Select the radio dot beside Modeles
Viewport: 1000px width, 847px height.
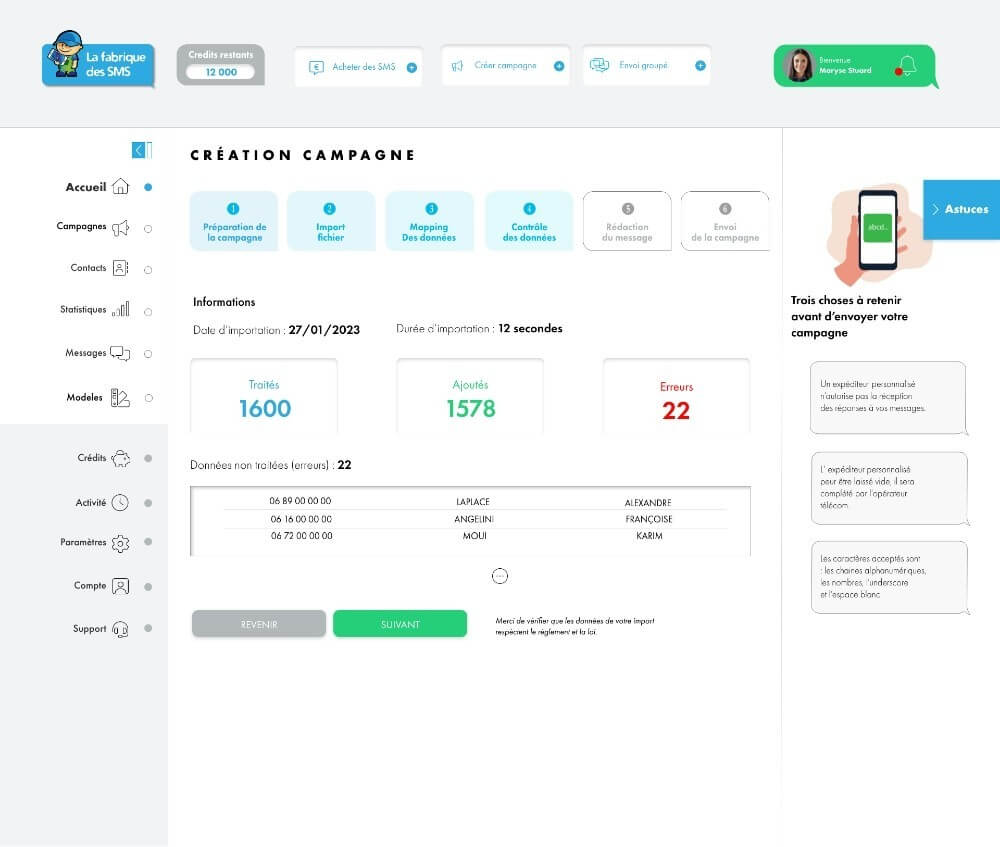(148, 397)
